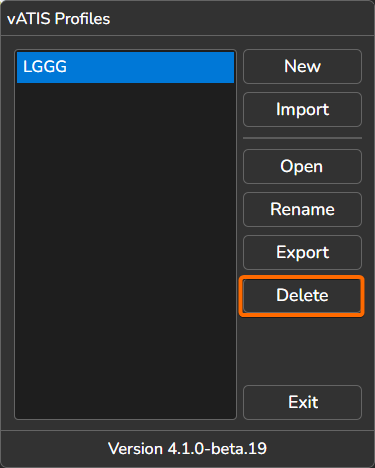Hit the orange-outlined Delete button

click(302, 296)
